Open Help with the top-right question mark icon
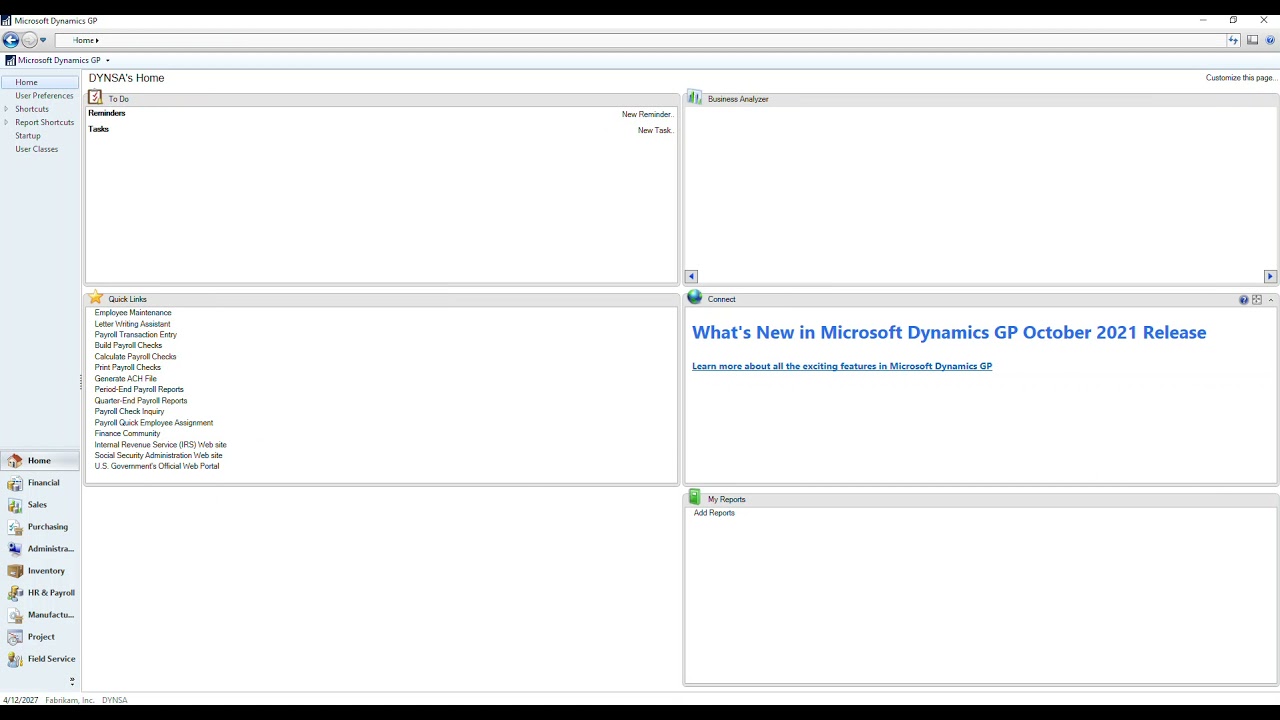The width and height of the screenshot is (1280, 720). pyautogui.click(x=1270, y=40)
